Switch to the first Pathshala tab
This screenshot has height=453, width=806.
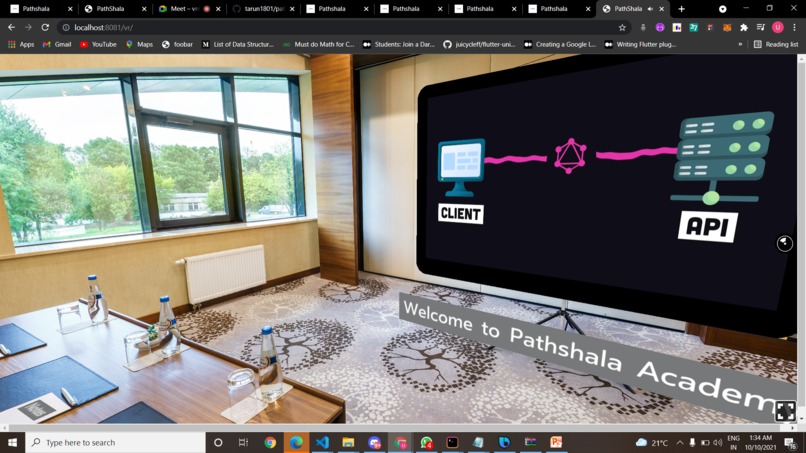point(41,9)
